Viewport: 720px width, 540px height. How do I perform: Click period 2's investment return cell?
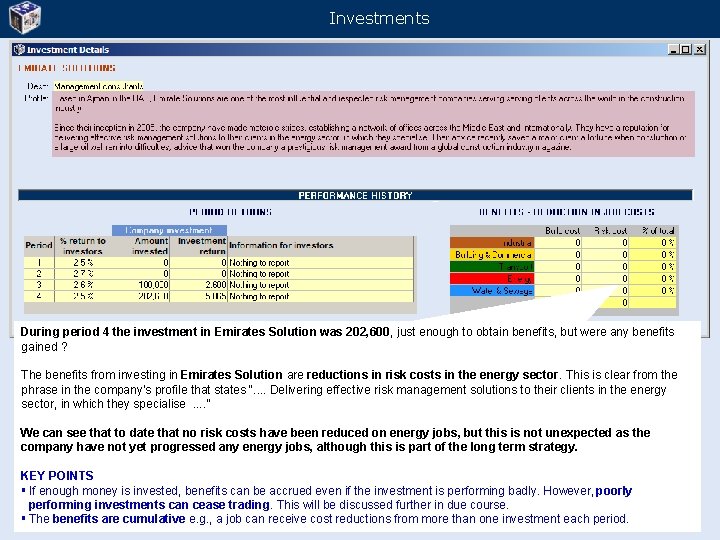click(199, 274)
